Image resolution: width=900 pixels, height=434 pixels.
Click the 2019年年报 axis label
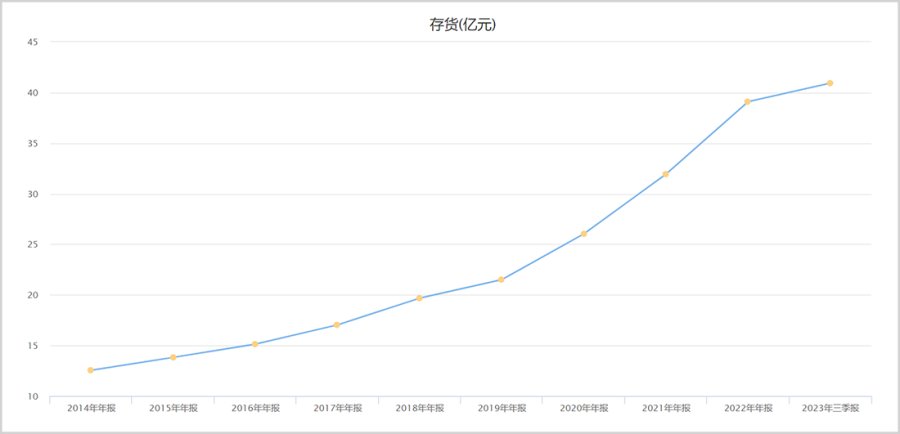(x=502, y=408)
